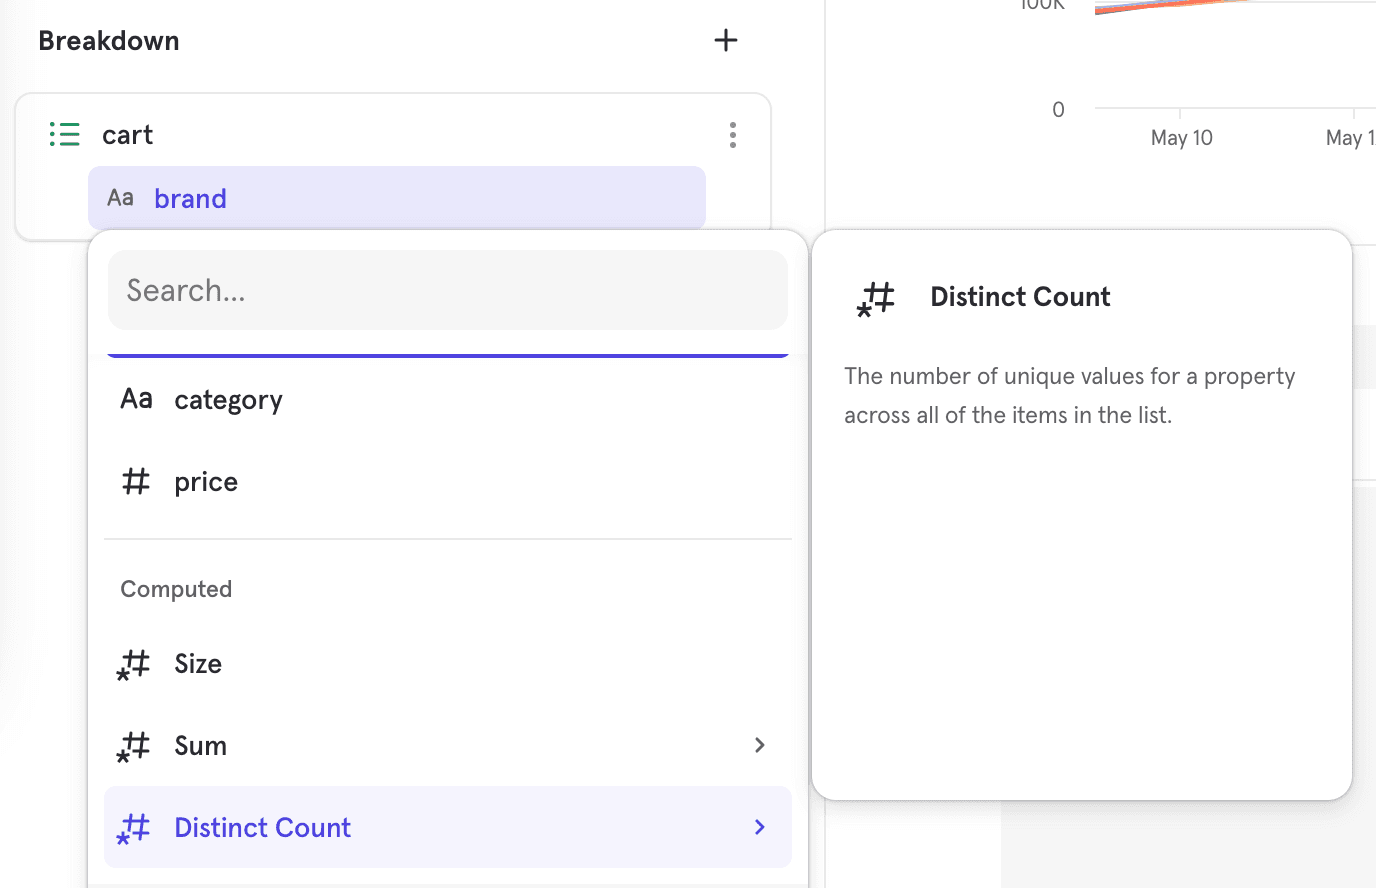Click the Distinct Count hash icon in the tooltip
The width and height of the screenshot is (1376, 888).
pyautogui.click(x=875, y=298)
